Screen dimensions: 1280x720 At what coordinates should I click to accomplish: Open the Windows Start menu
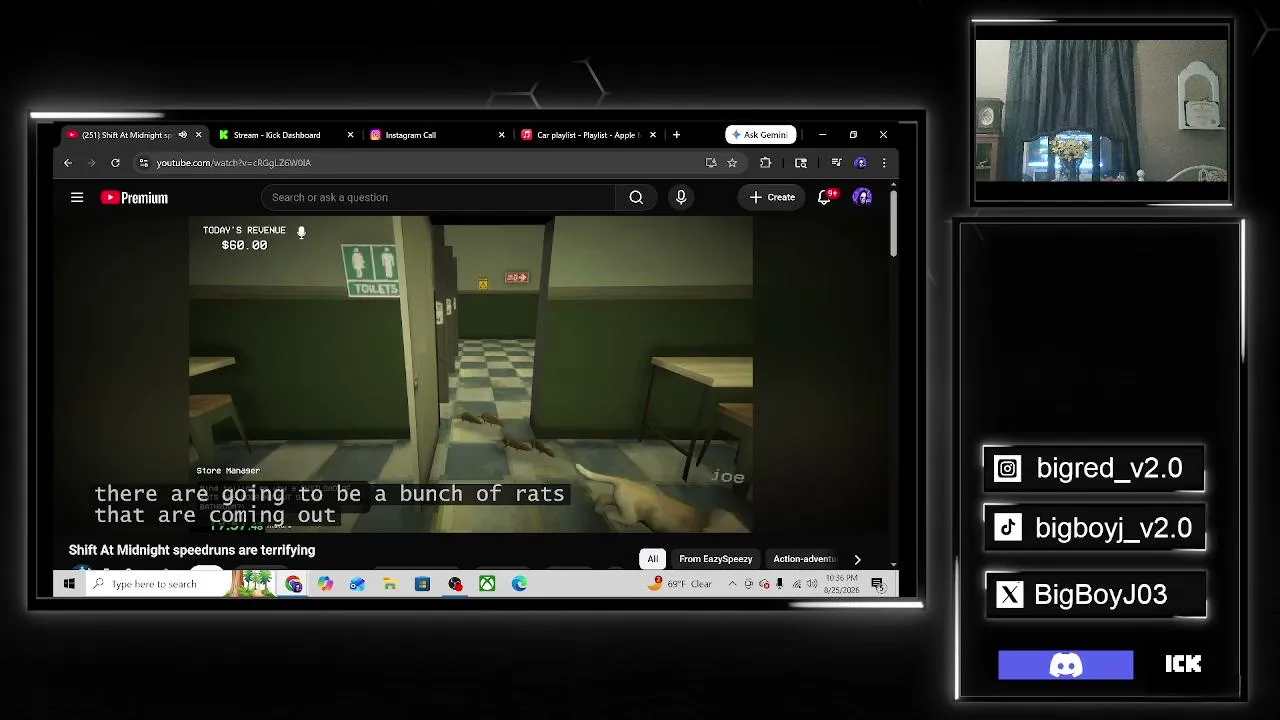click(x=69, y=584)
